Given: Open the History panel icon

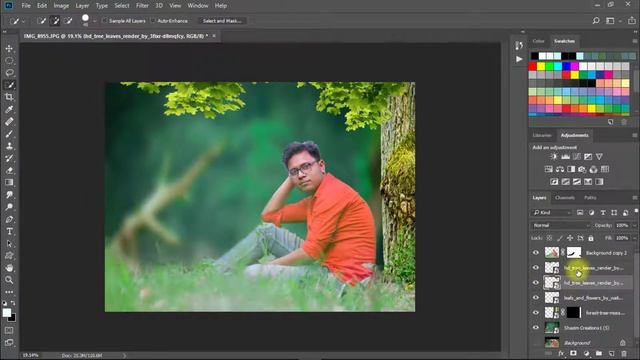Looking at the screenshot, I should [x=519, y=45].
